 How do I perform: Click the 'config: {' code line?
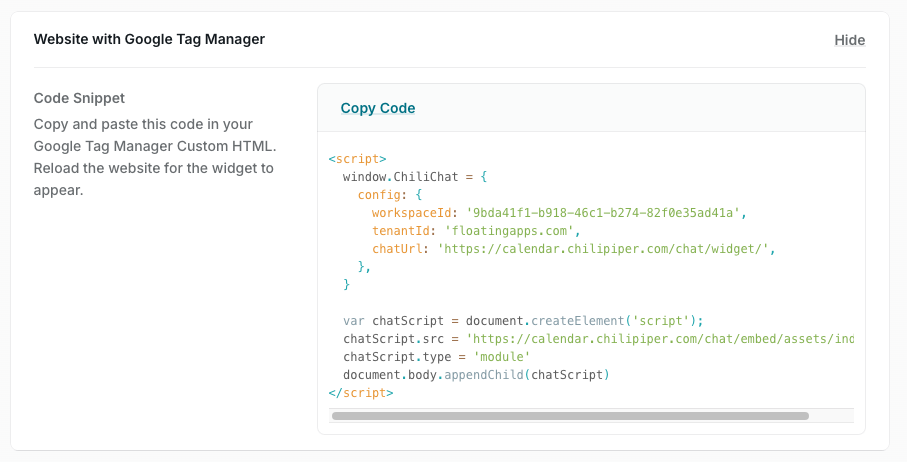coord(390,195)
